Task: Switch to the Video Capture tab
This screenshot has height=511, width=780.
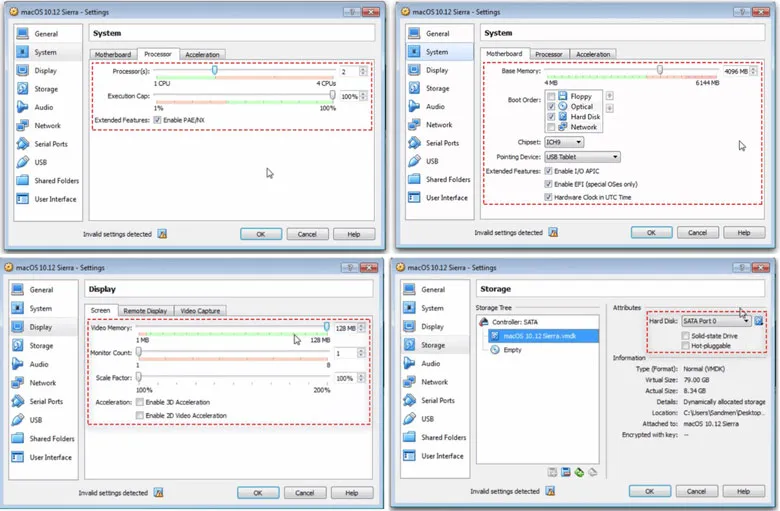Action: (x=201, y=311)
